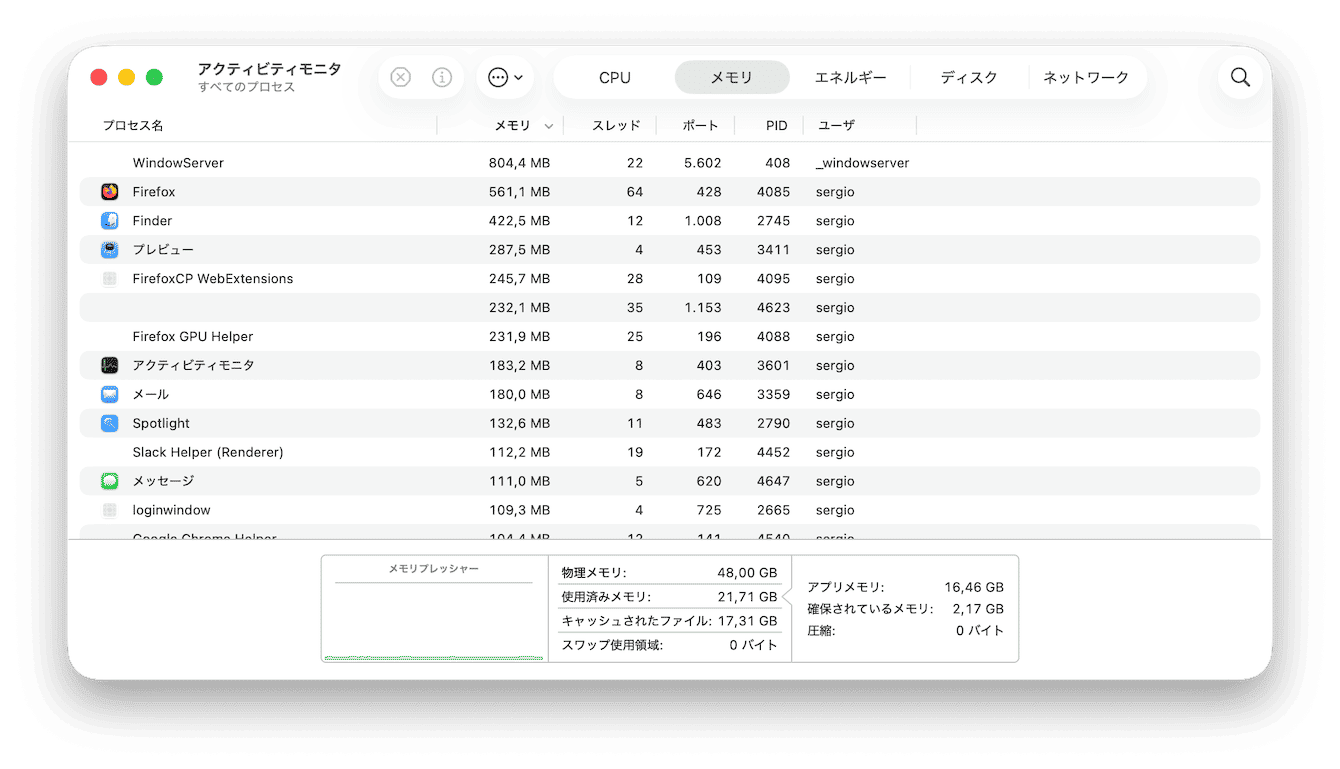The width and height of the screenshot is (1340, 769).
Task: Select the メール process name
Action: 151,395
